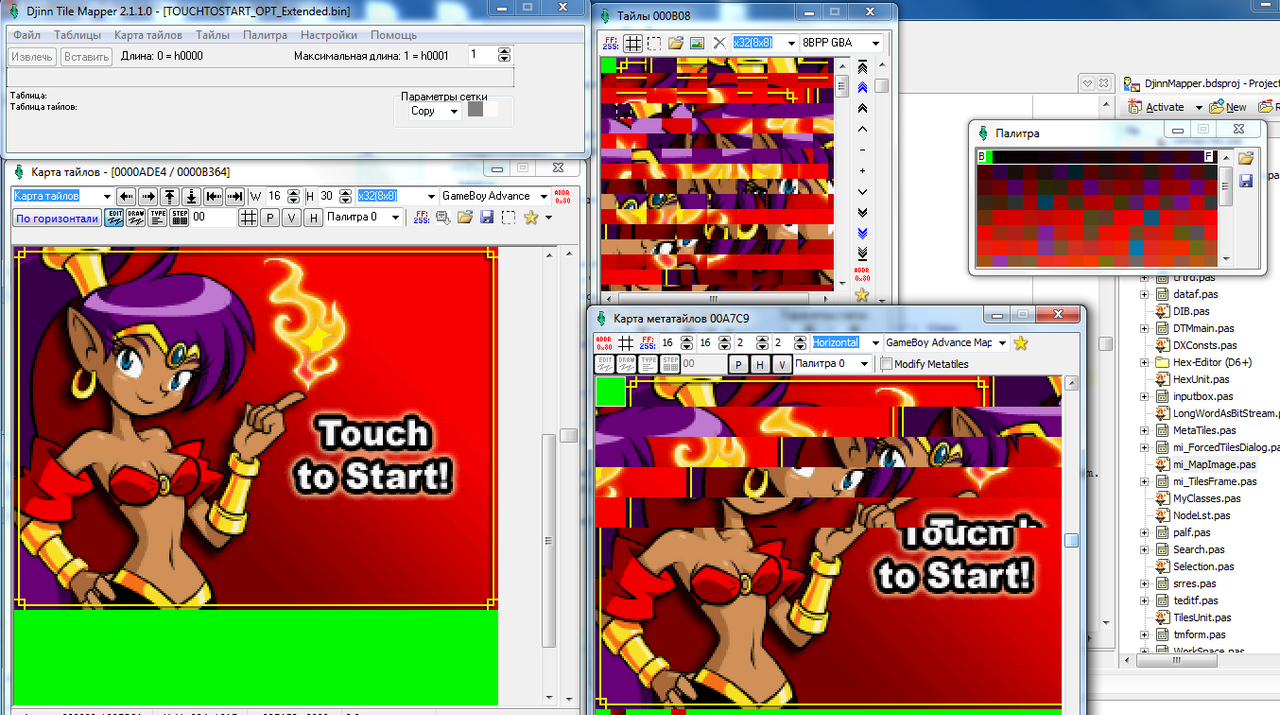Viewport: 1280px width, 715px height.
Task: Click the star favorites icon in tile map toolbar
Action: (x=530, y=217)
